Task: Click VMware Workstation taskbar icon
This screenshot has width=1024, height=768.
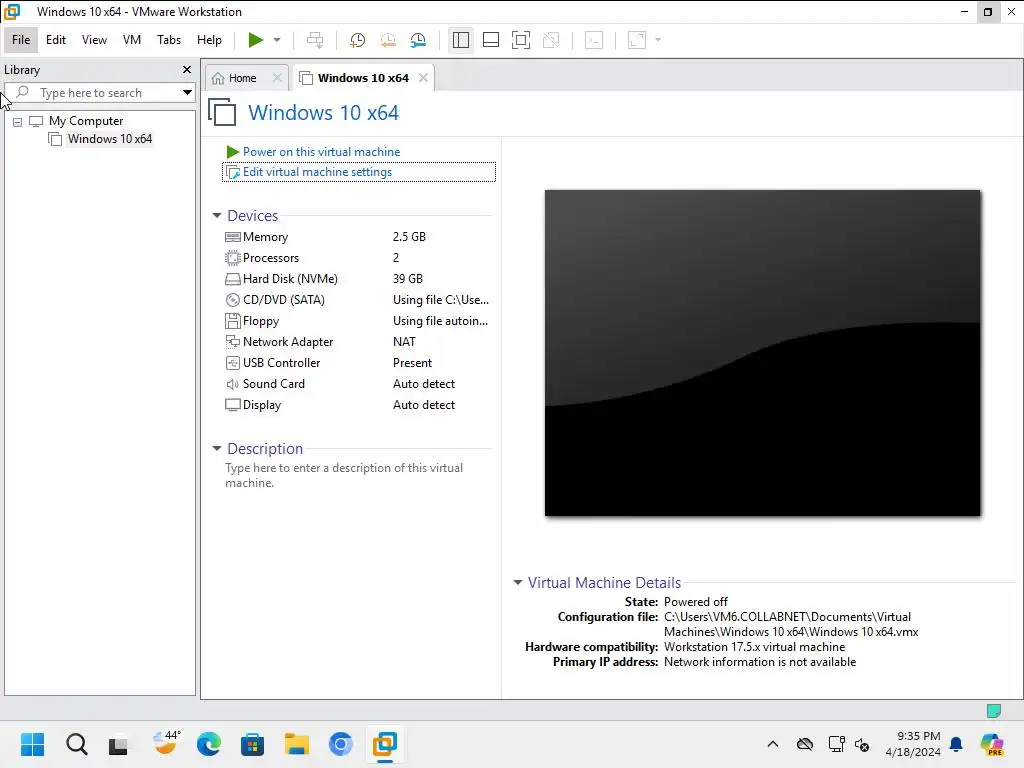Action: pyautogui.click(x=385, y=744)
